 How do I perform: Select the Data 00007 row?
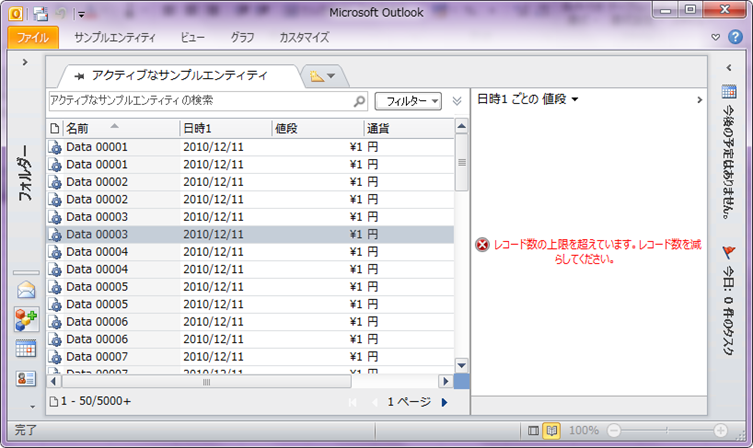point(250,357)
